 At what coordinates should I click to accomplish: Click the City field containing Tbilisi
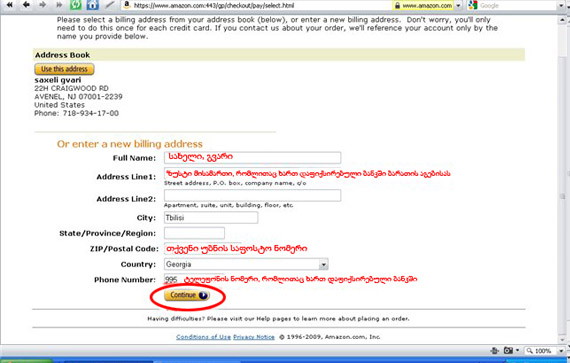pos(211,218)
